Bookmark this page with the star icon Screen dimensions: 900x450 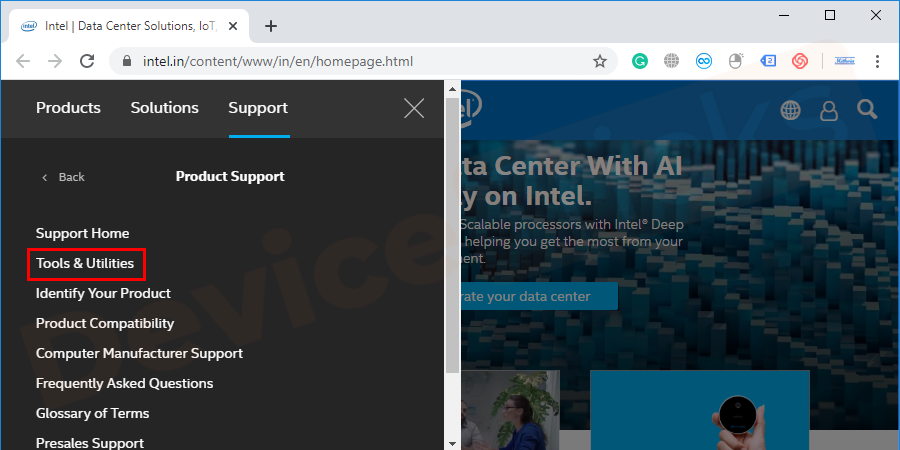coord(600,61)
